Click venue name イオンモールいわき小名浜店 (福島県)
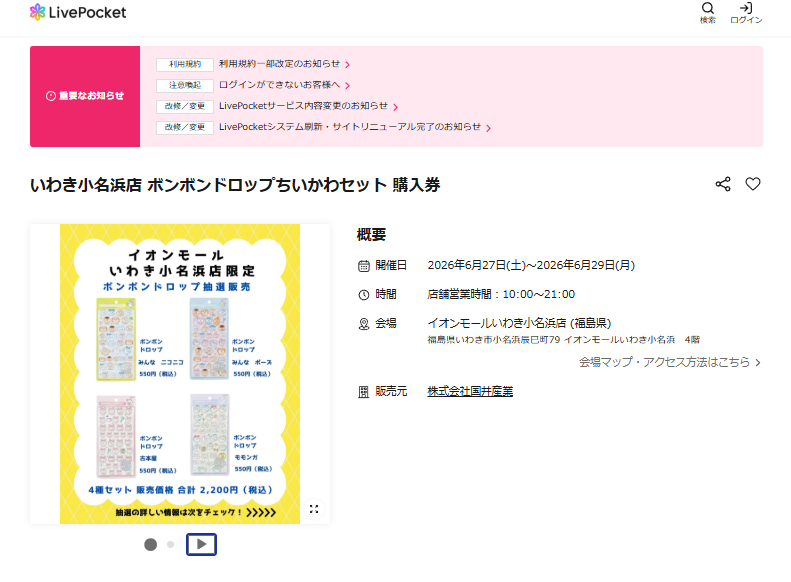The image size is (791, 582). [x=519, y=323]
